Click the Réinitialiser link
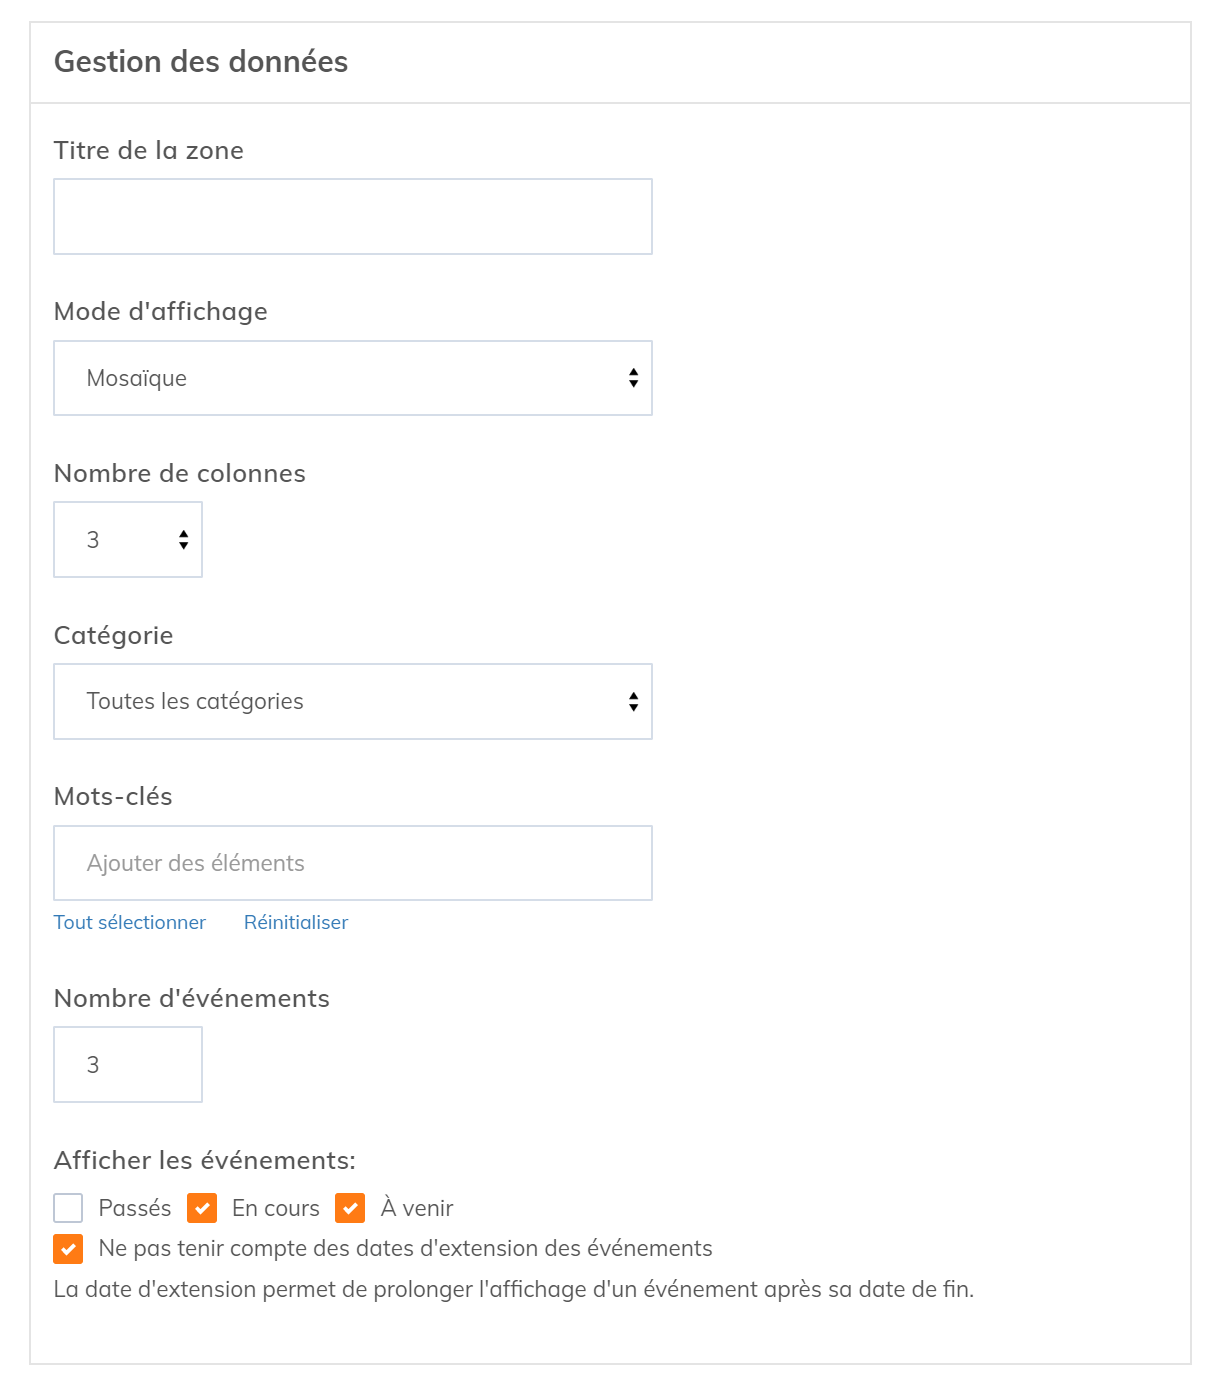 coord(296,922)
